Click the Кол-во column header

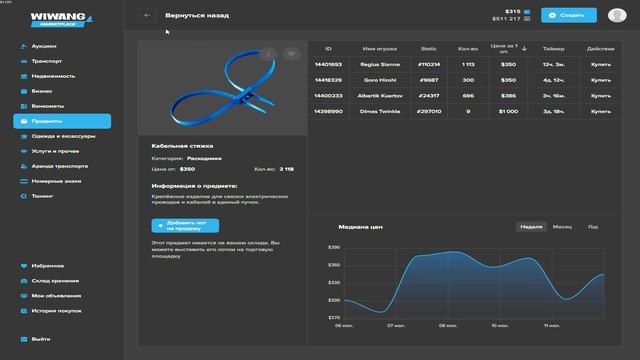[x=468, y=49]
